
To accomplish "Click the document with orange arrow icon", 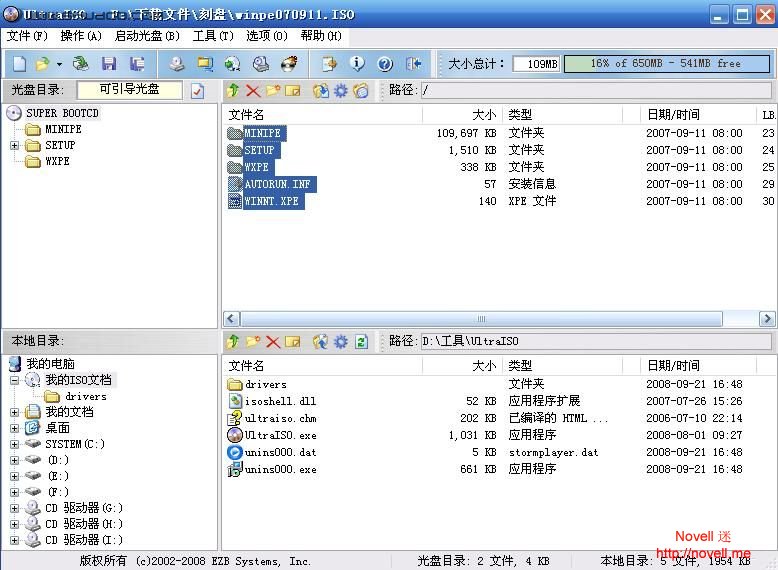I will coord(329,63).
